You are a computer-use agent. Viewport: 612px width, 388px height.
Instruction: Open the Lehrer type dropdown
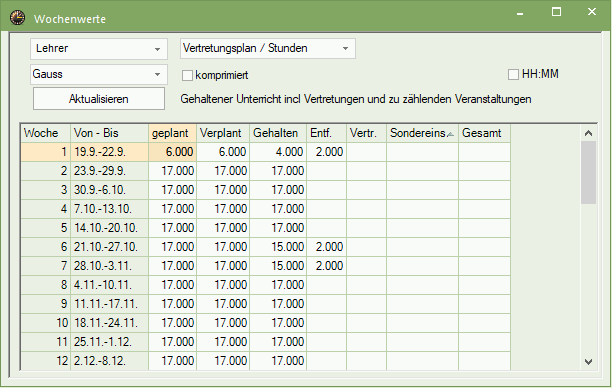tap(99, 49)
